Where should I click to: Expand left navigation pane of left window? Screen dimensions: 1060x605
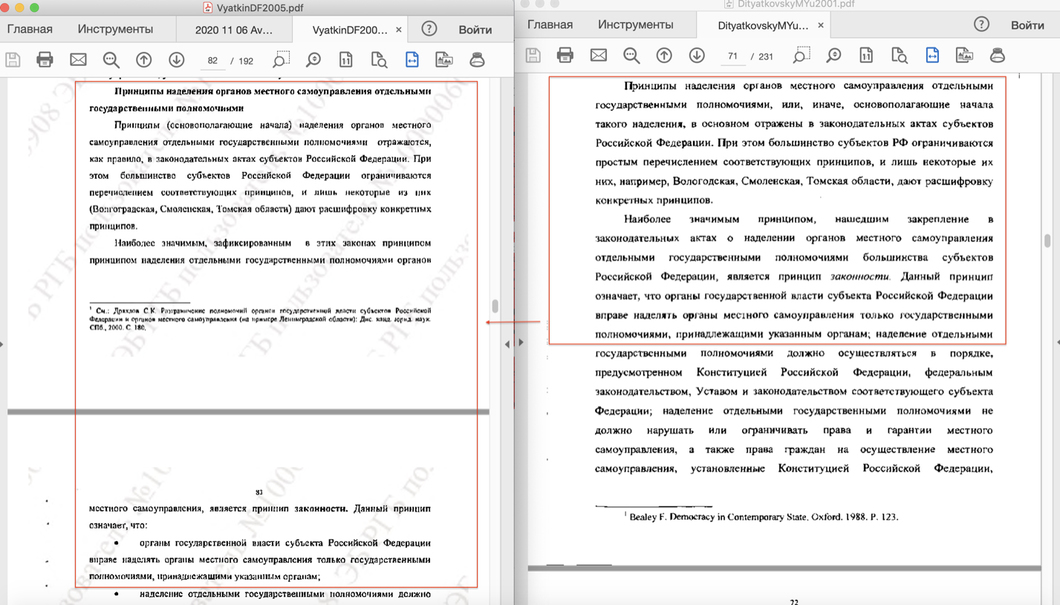[x=4, y=344]
